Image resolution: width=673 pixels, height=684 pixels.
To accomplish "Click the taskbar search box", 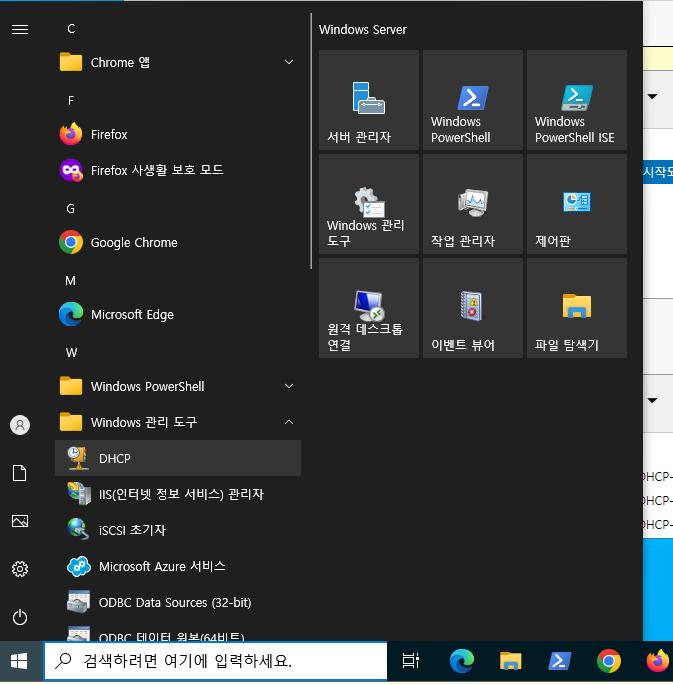I will [x=215, y=661].
